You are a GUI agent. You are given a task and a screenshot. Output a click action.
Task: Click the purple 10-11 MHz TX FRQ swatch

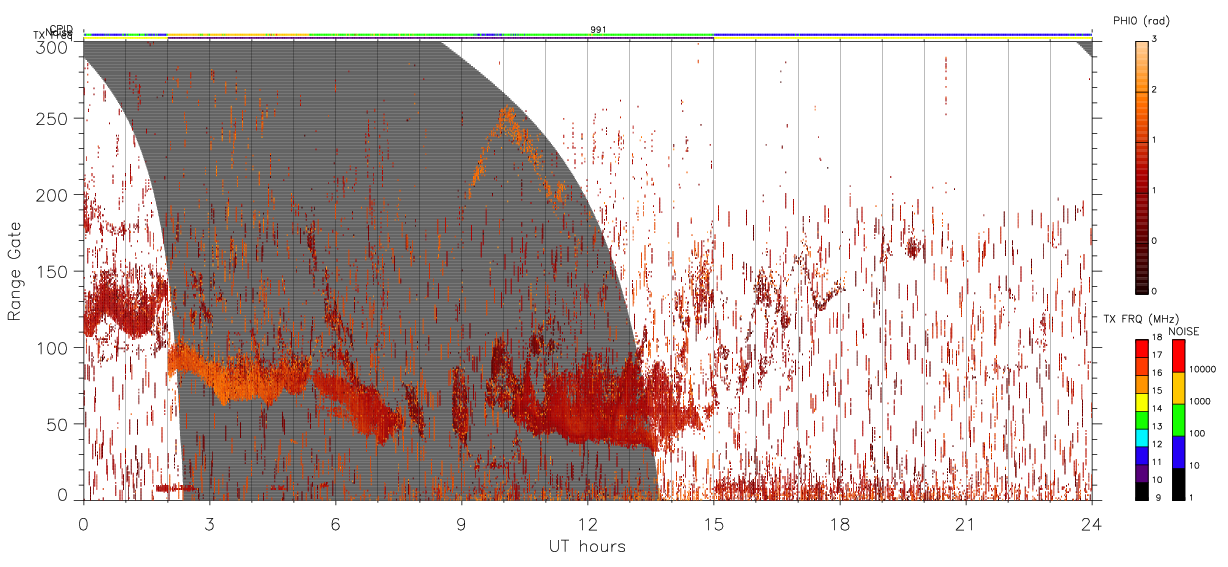[x=1141, y=473]
